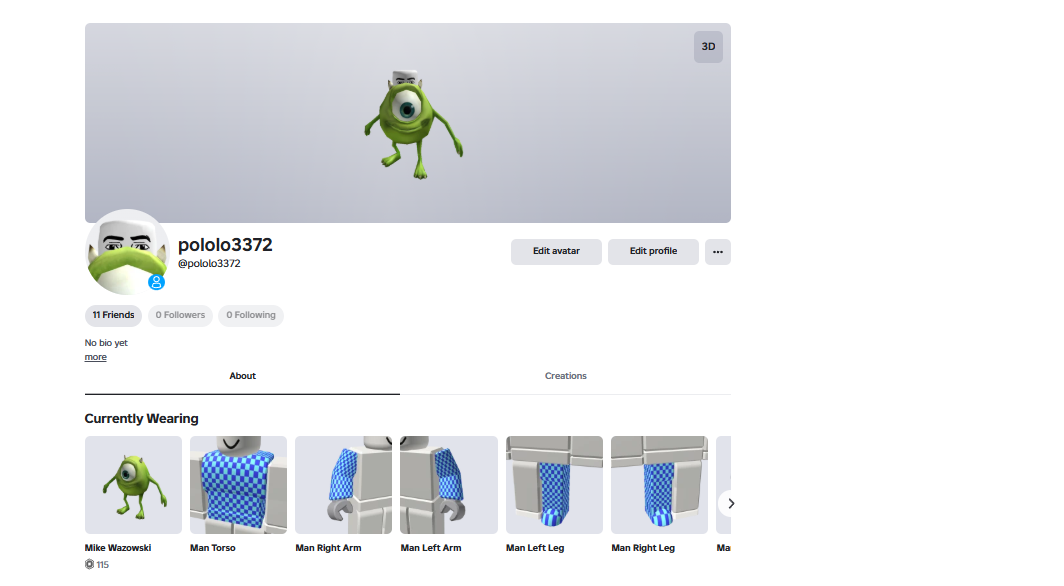Open the three-dots more options menu

[x=717, y=252]
